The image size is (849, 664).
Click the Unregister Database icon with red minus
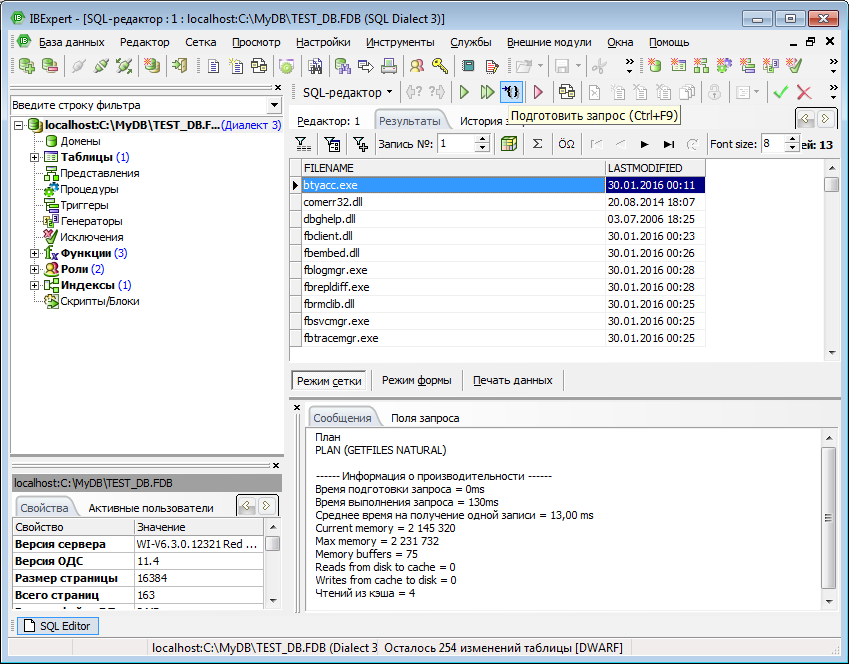pyautogui.click(x=49, y=66)
